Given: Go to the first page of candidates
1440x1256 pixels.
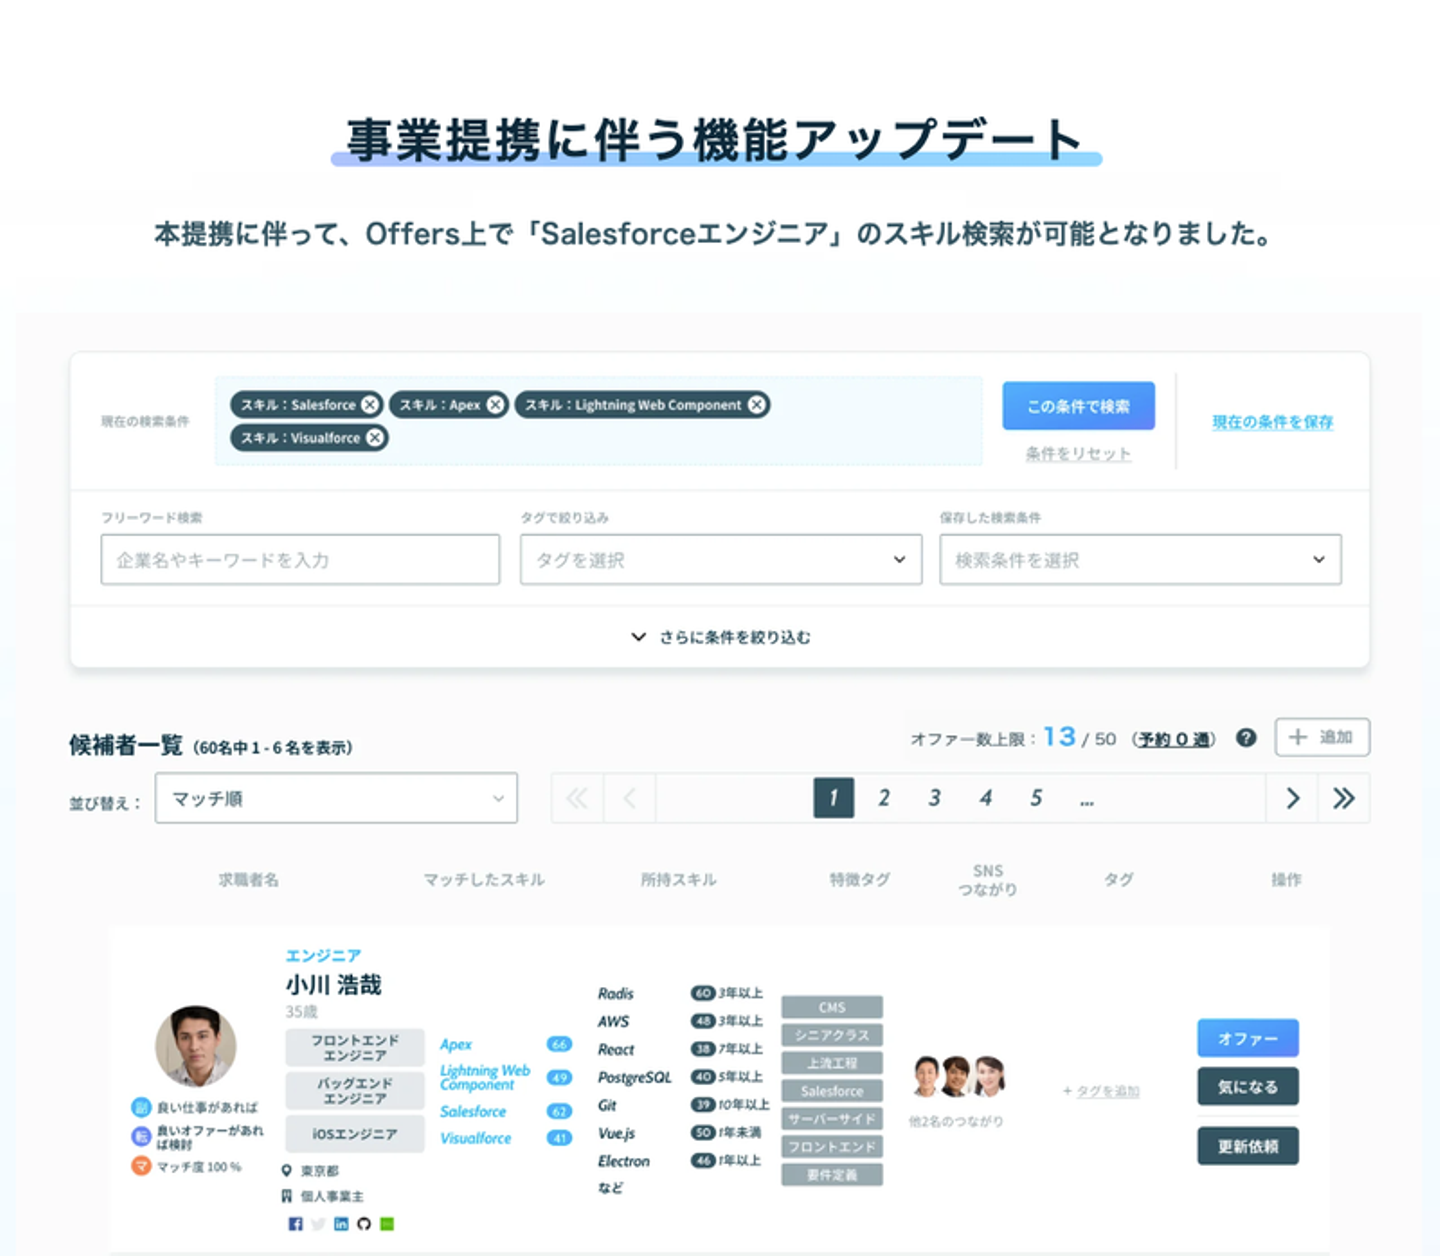Looking at the screenshot, I should [577, 798].
